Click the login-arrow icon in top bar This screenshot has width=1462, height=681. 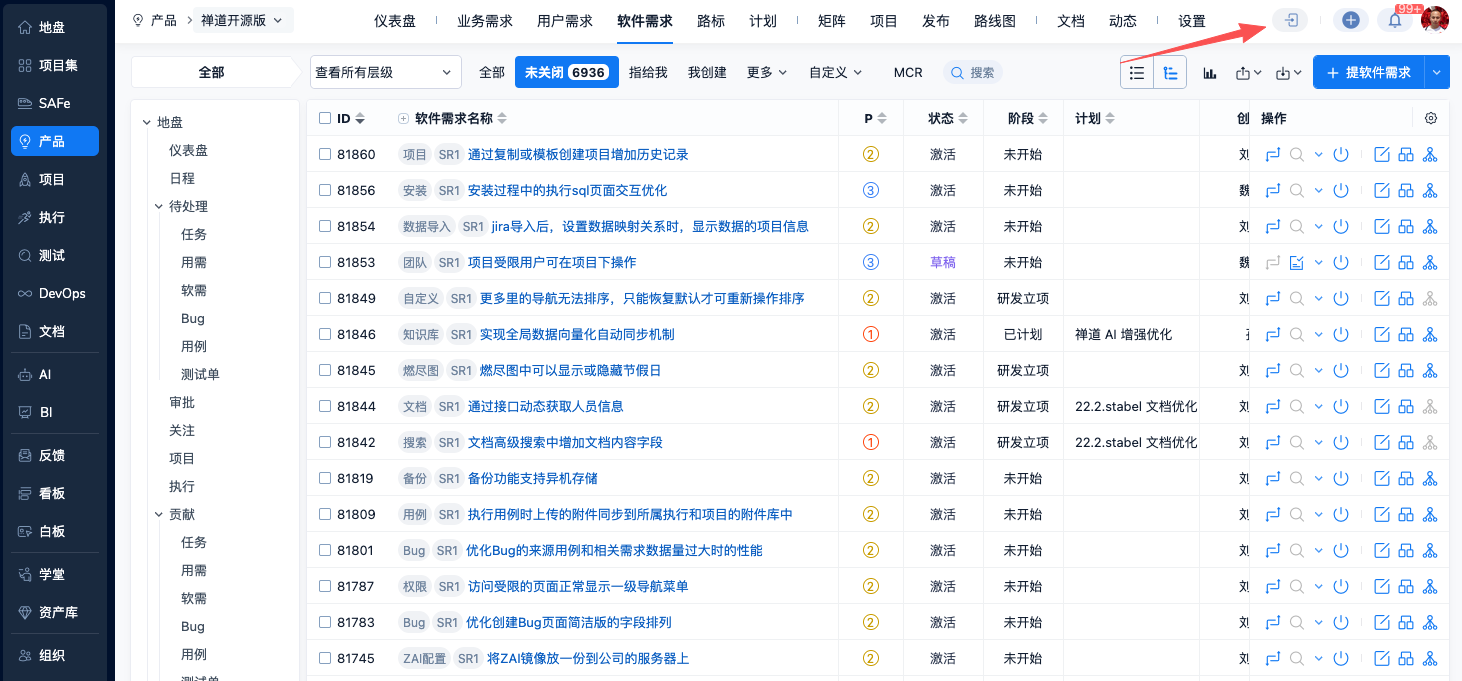(x=1290, y=20)
